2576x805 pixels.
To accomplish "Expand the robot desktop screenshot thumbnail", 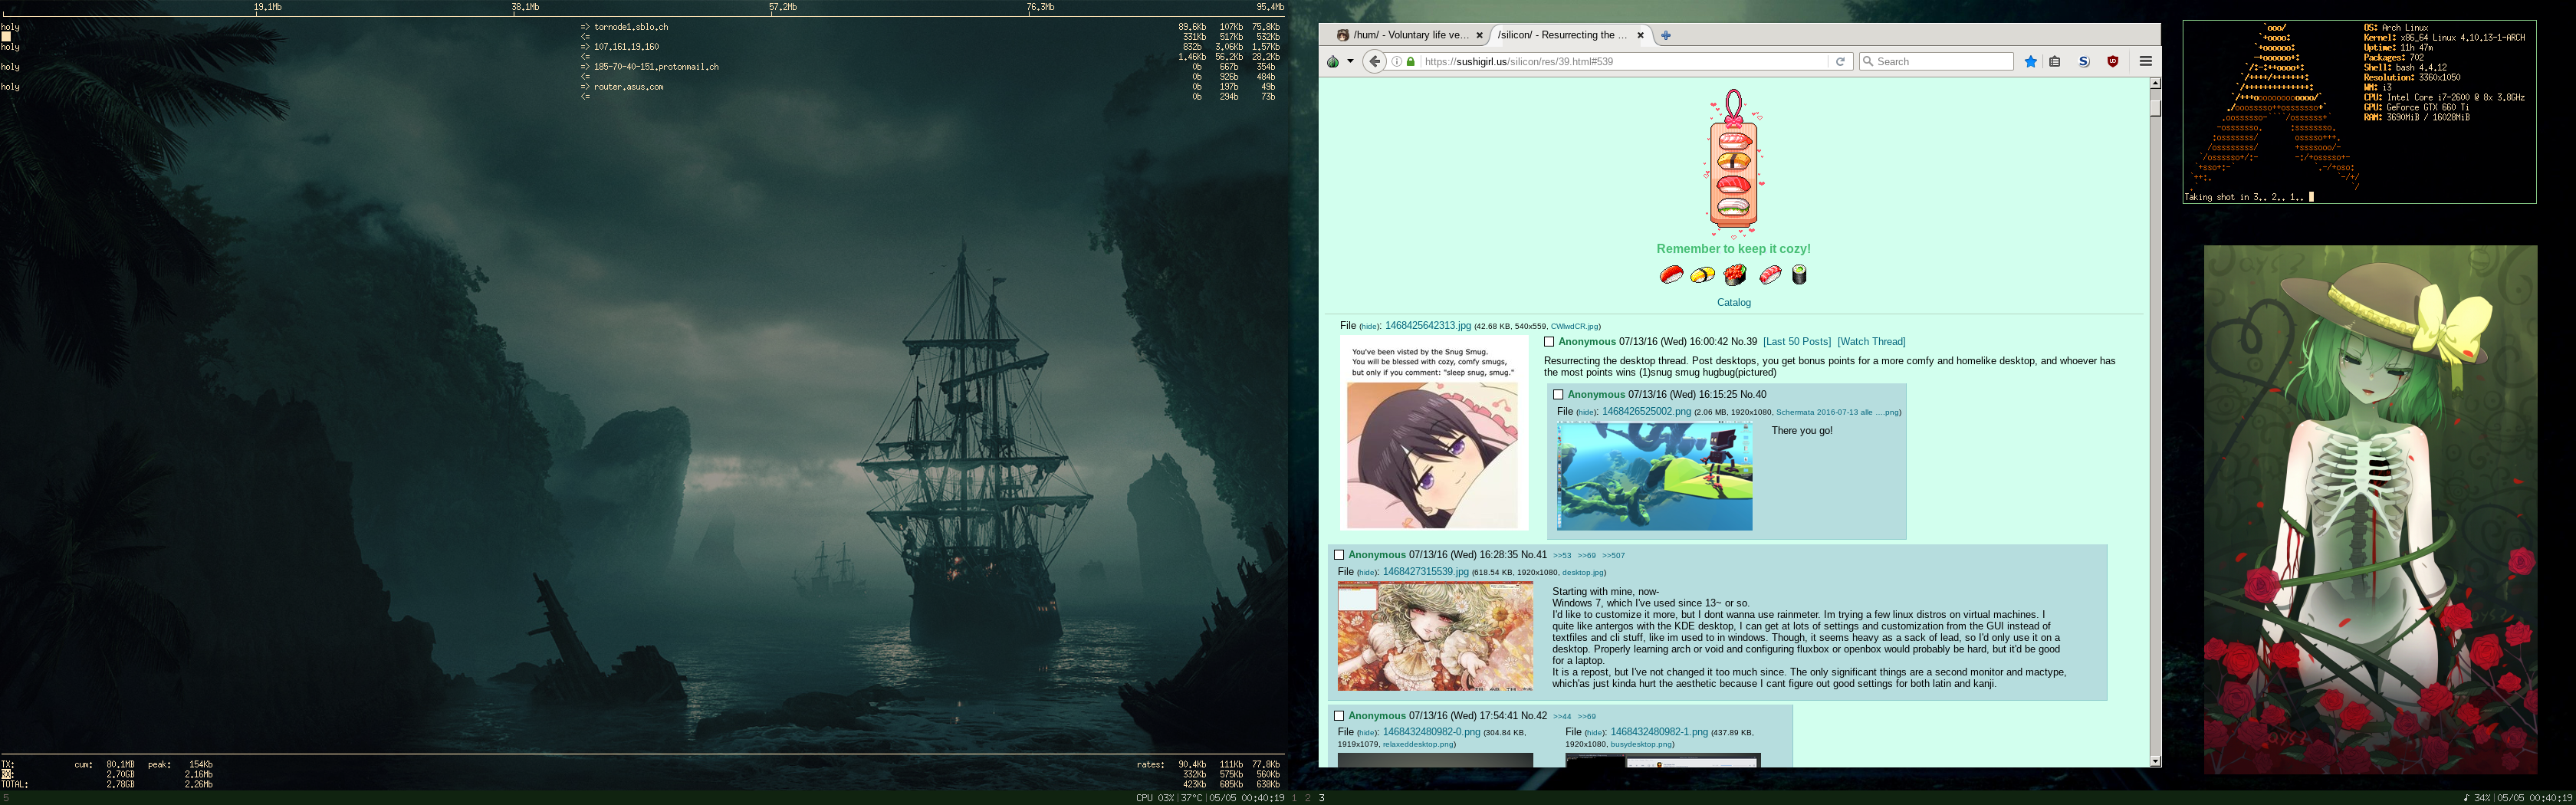I will pyautogui.click(x=1654, y=476).
